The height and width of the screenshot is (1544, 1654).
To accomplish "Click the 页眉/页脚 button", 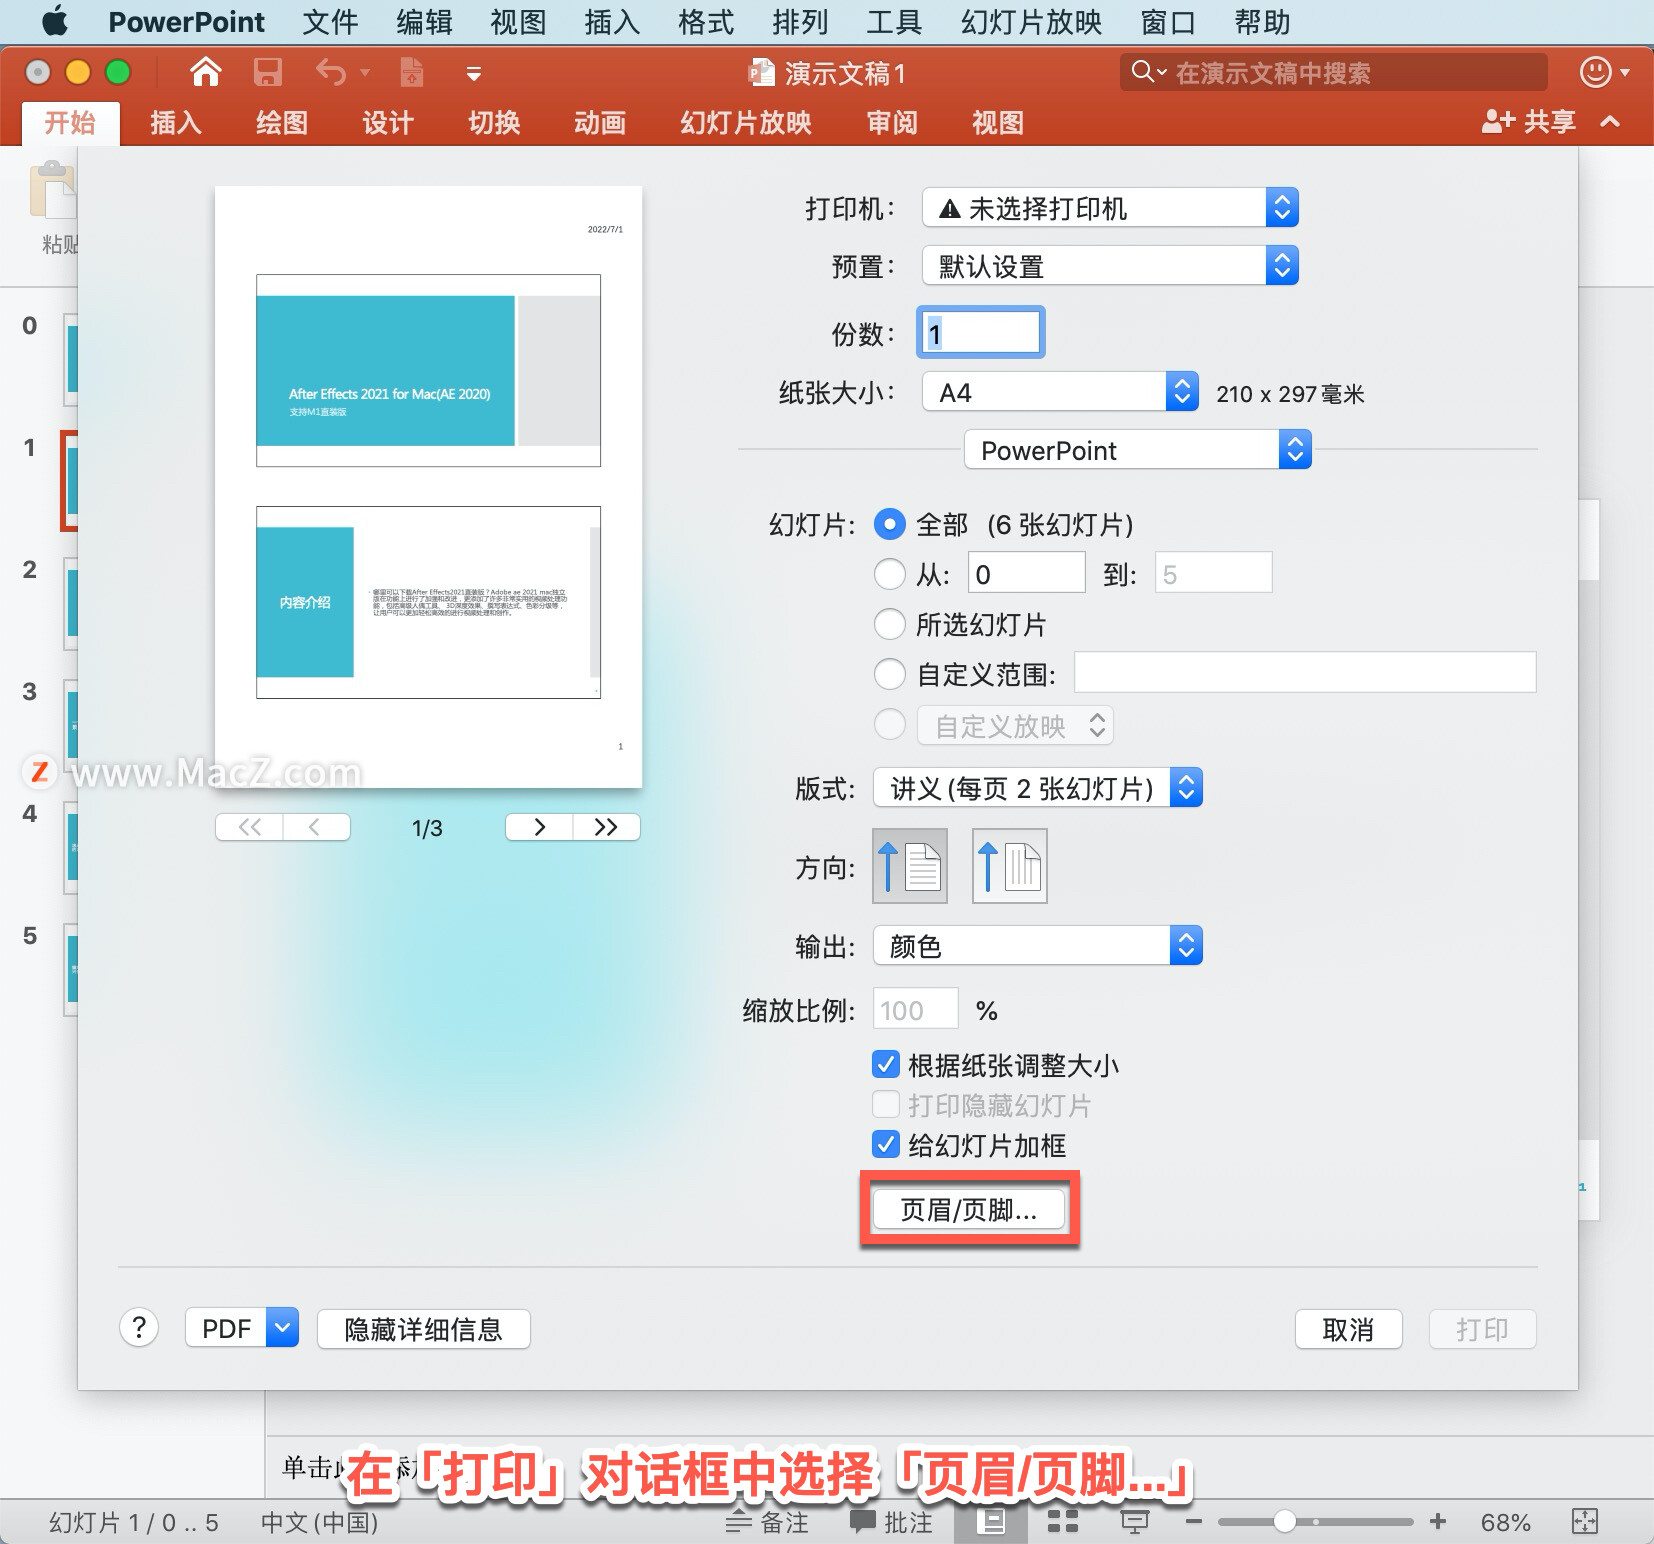I will click(x=969, y=1209).
